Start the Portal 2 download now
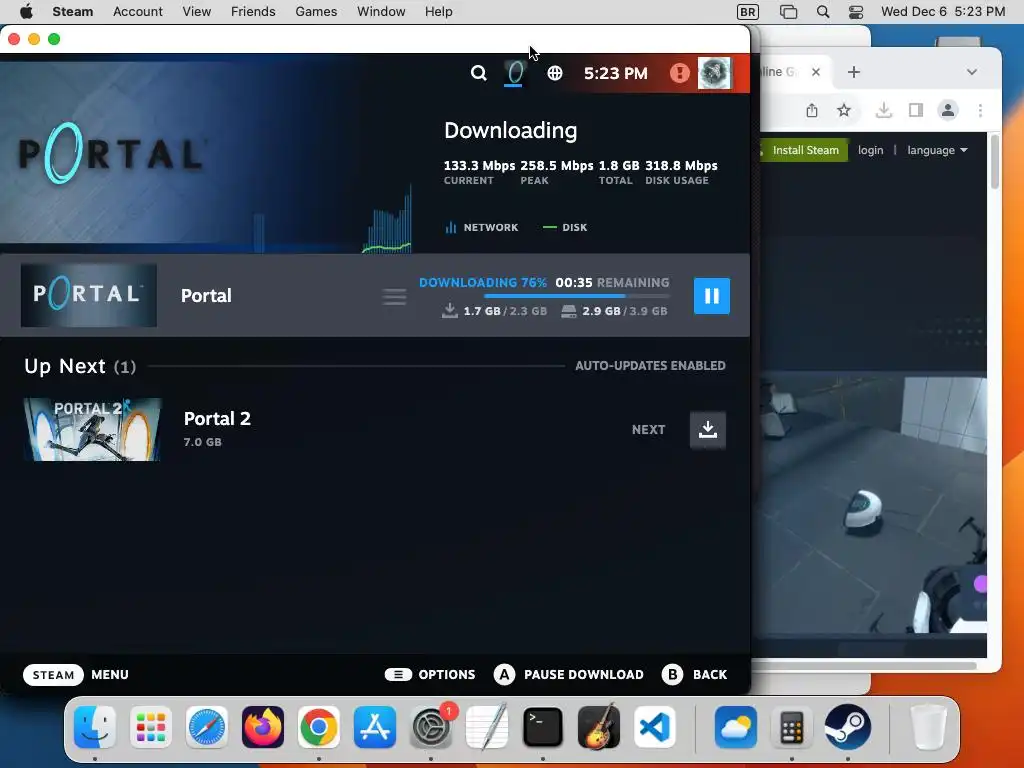 [708, 429]
